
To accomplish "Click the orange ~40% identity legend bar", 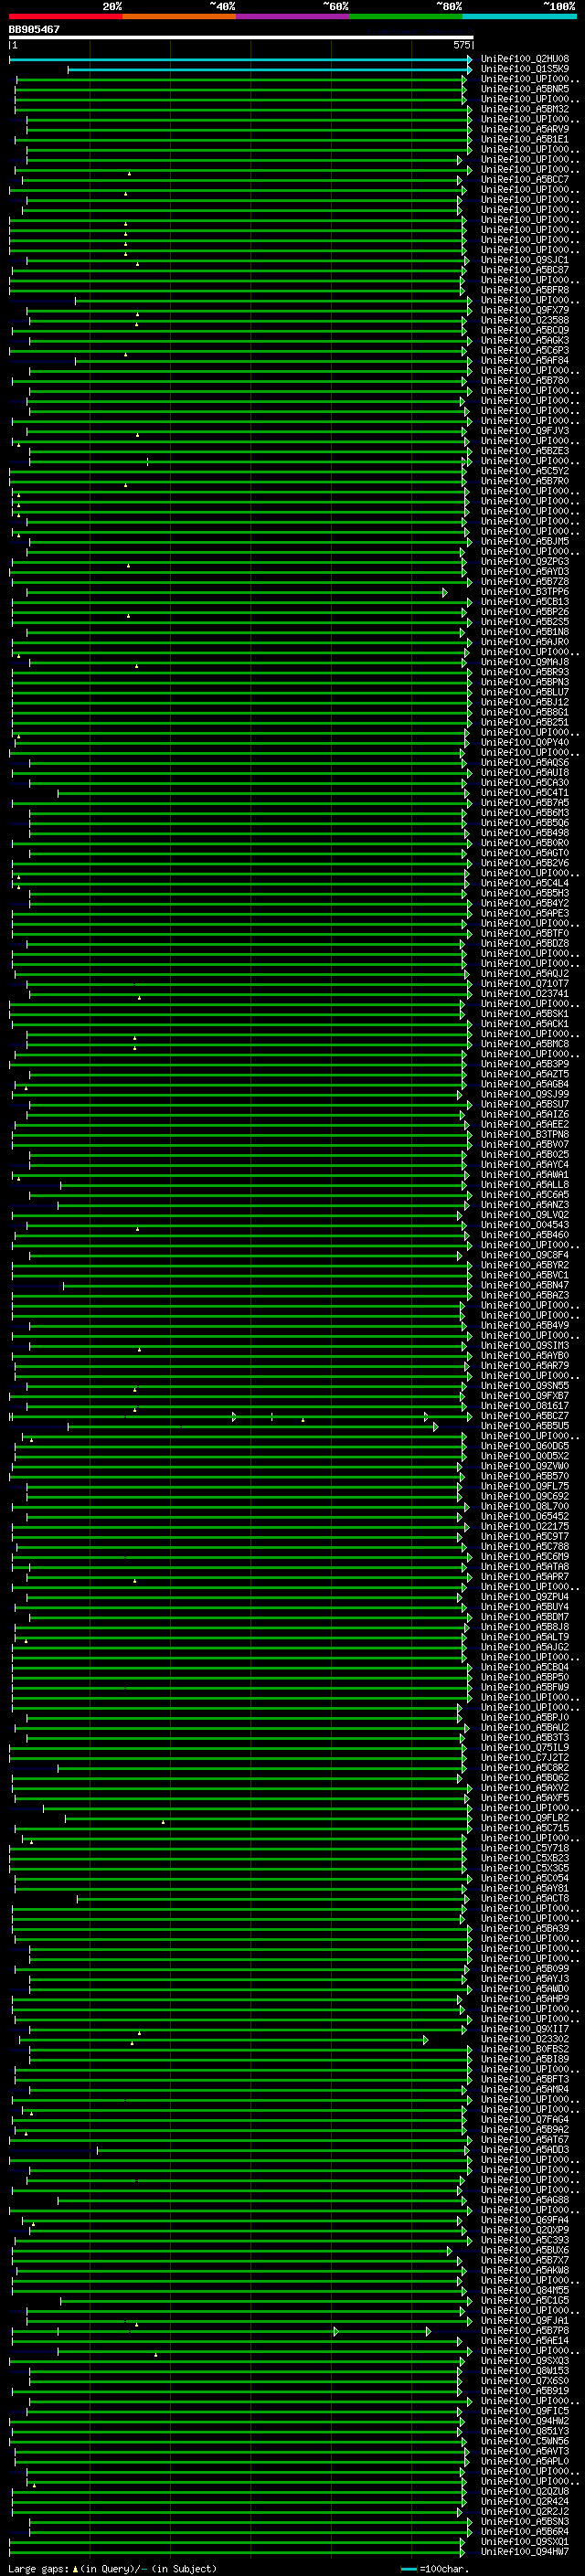I will coord(180,16).
